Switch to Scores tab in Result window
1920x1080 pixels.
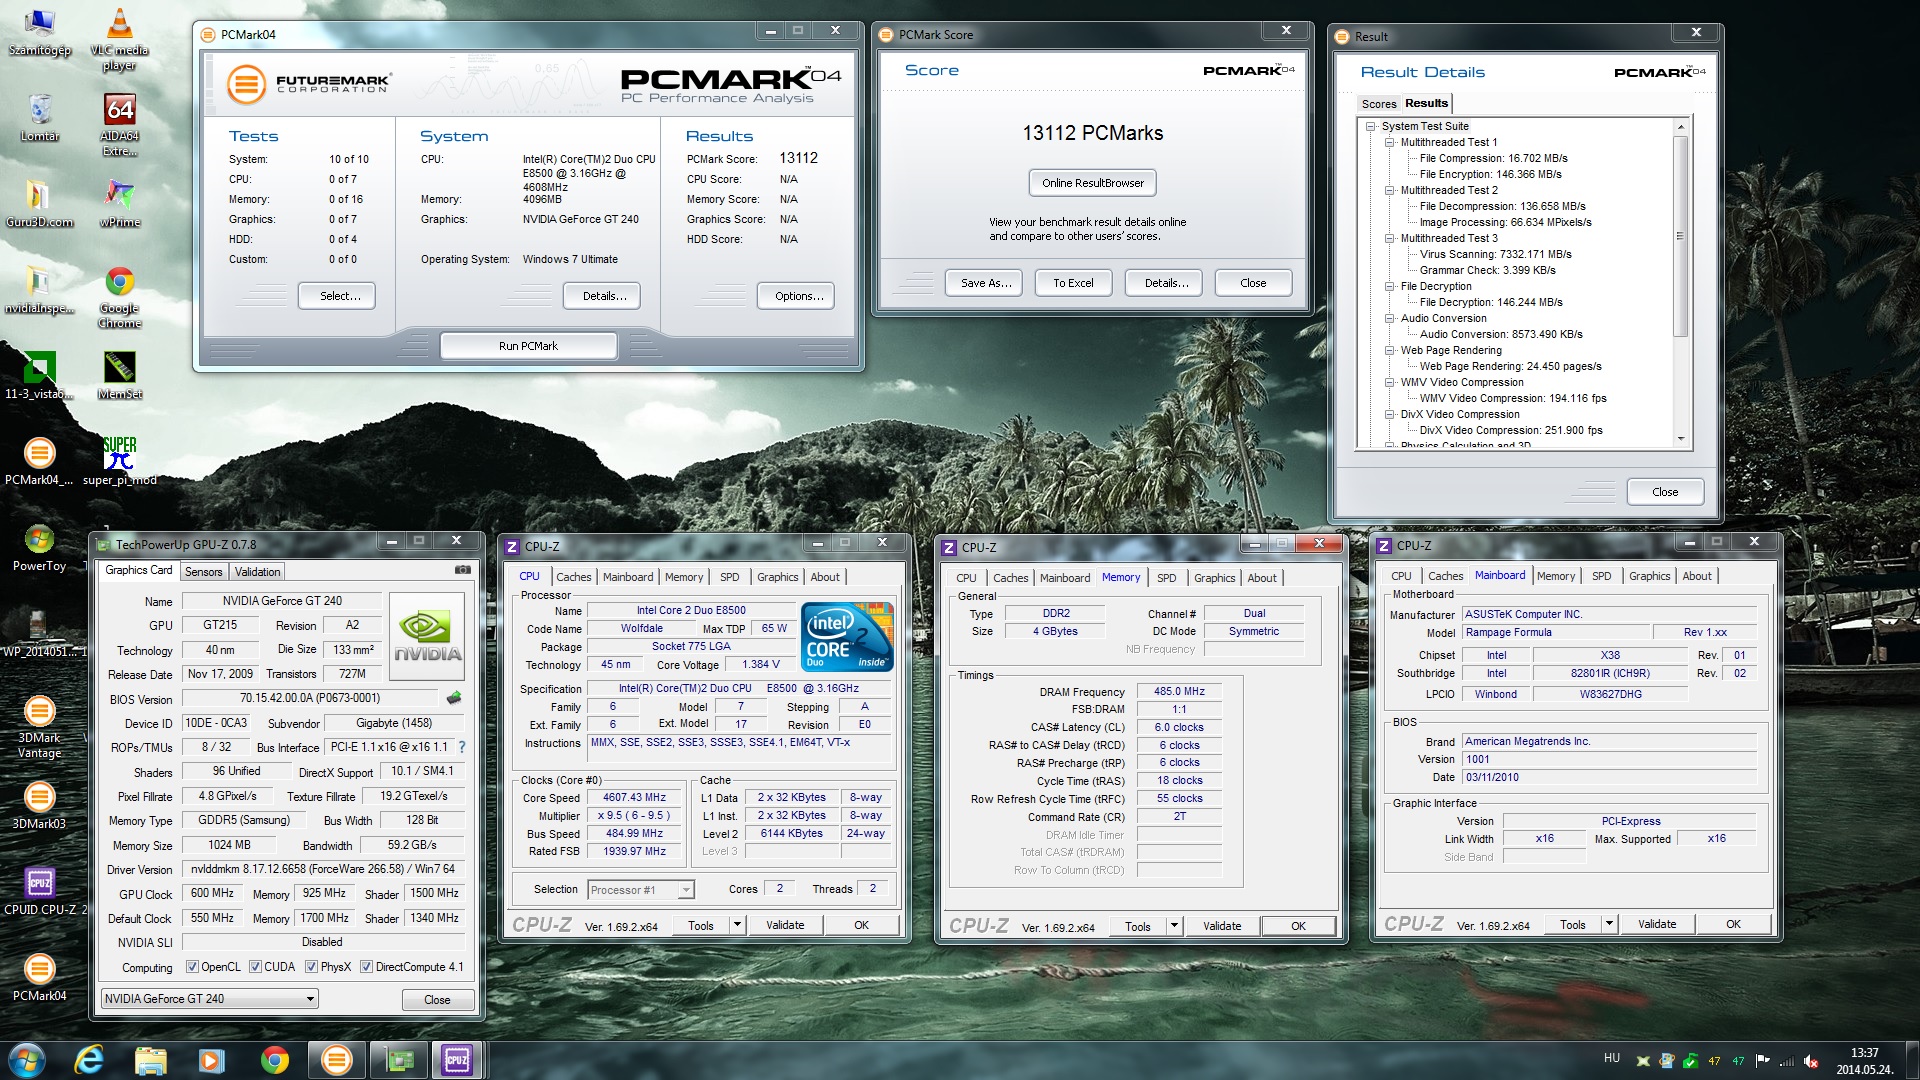coord(1378,104)
